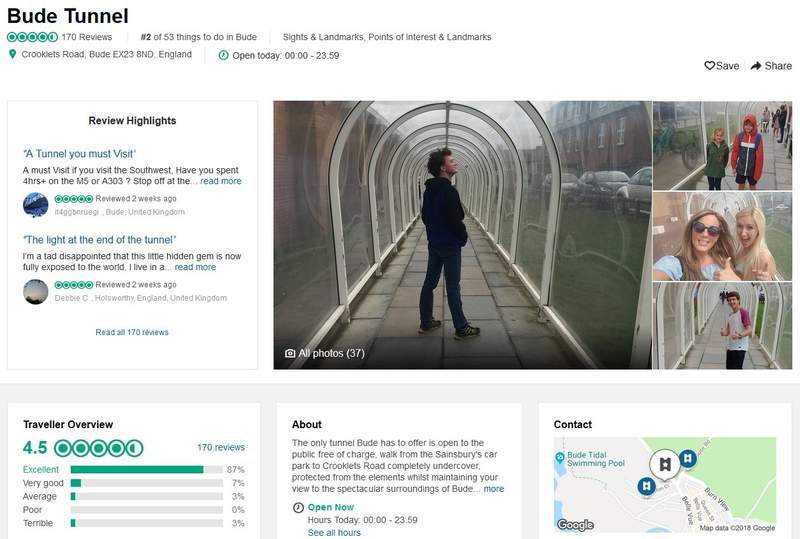Viewport: 800px width, 539px height.
Task: Open the two women selfie thumbnail
Action: (x=721, y=236)
